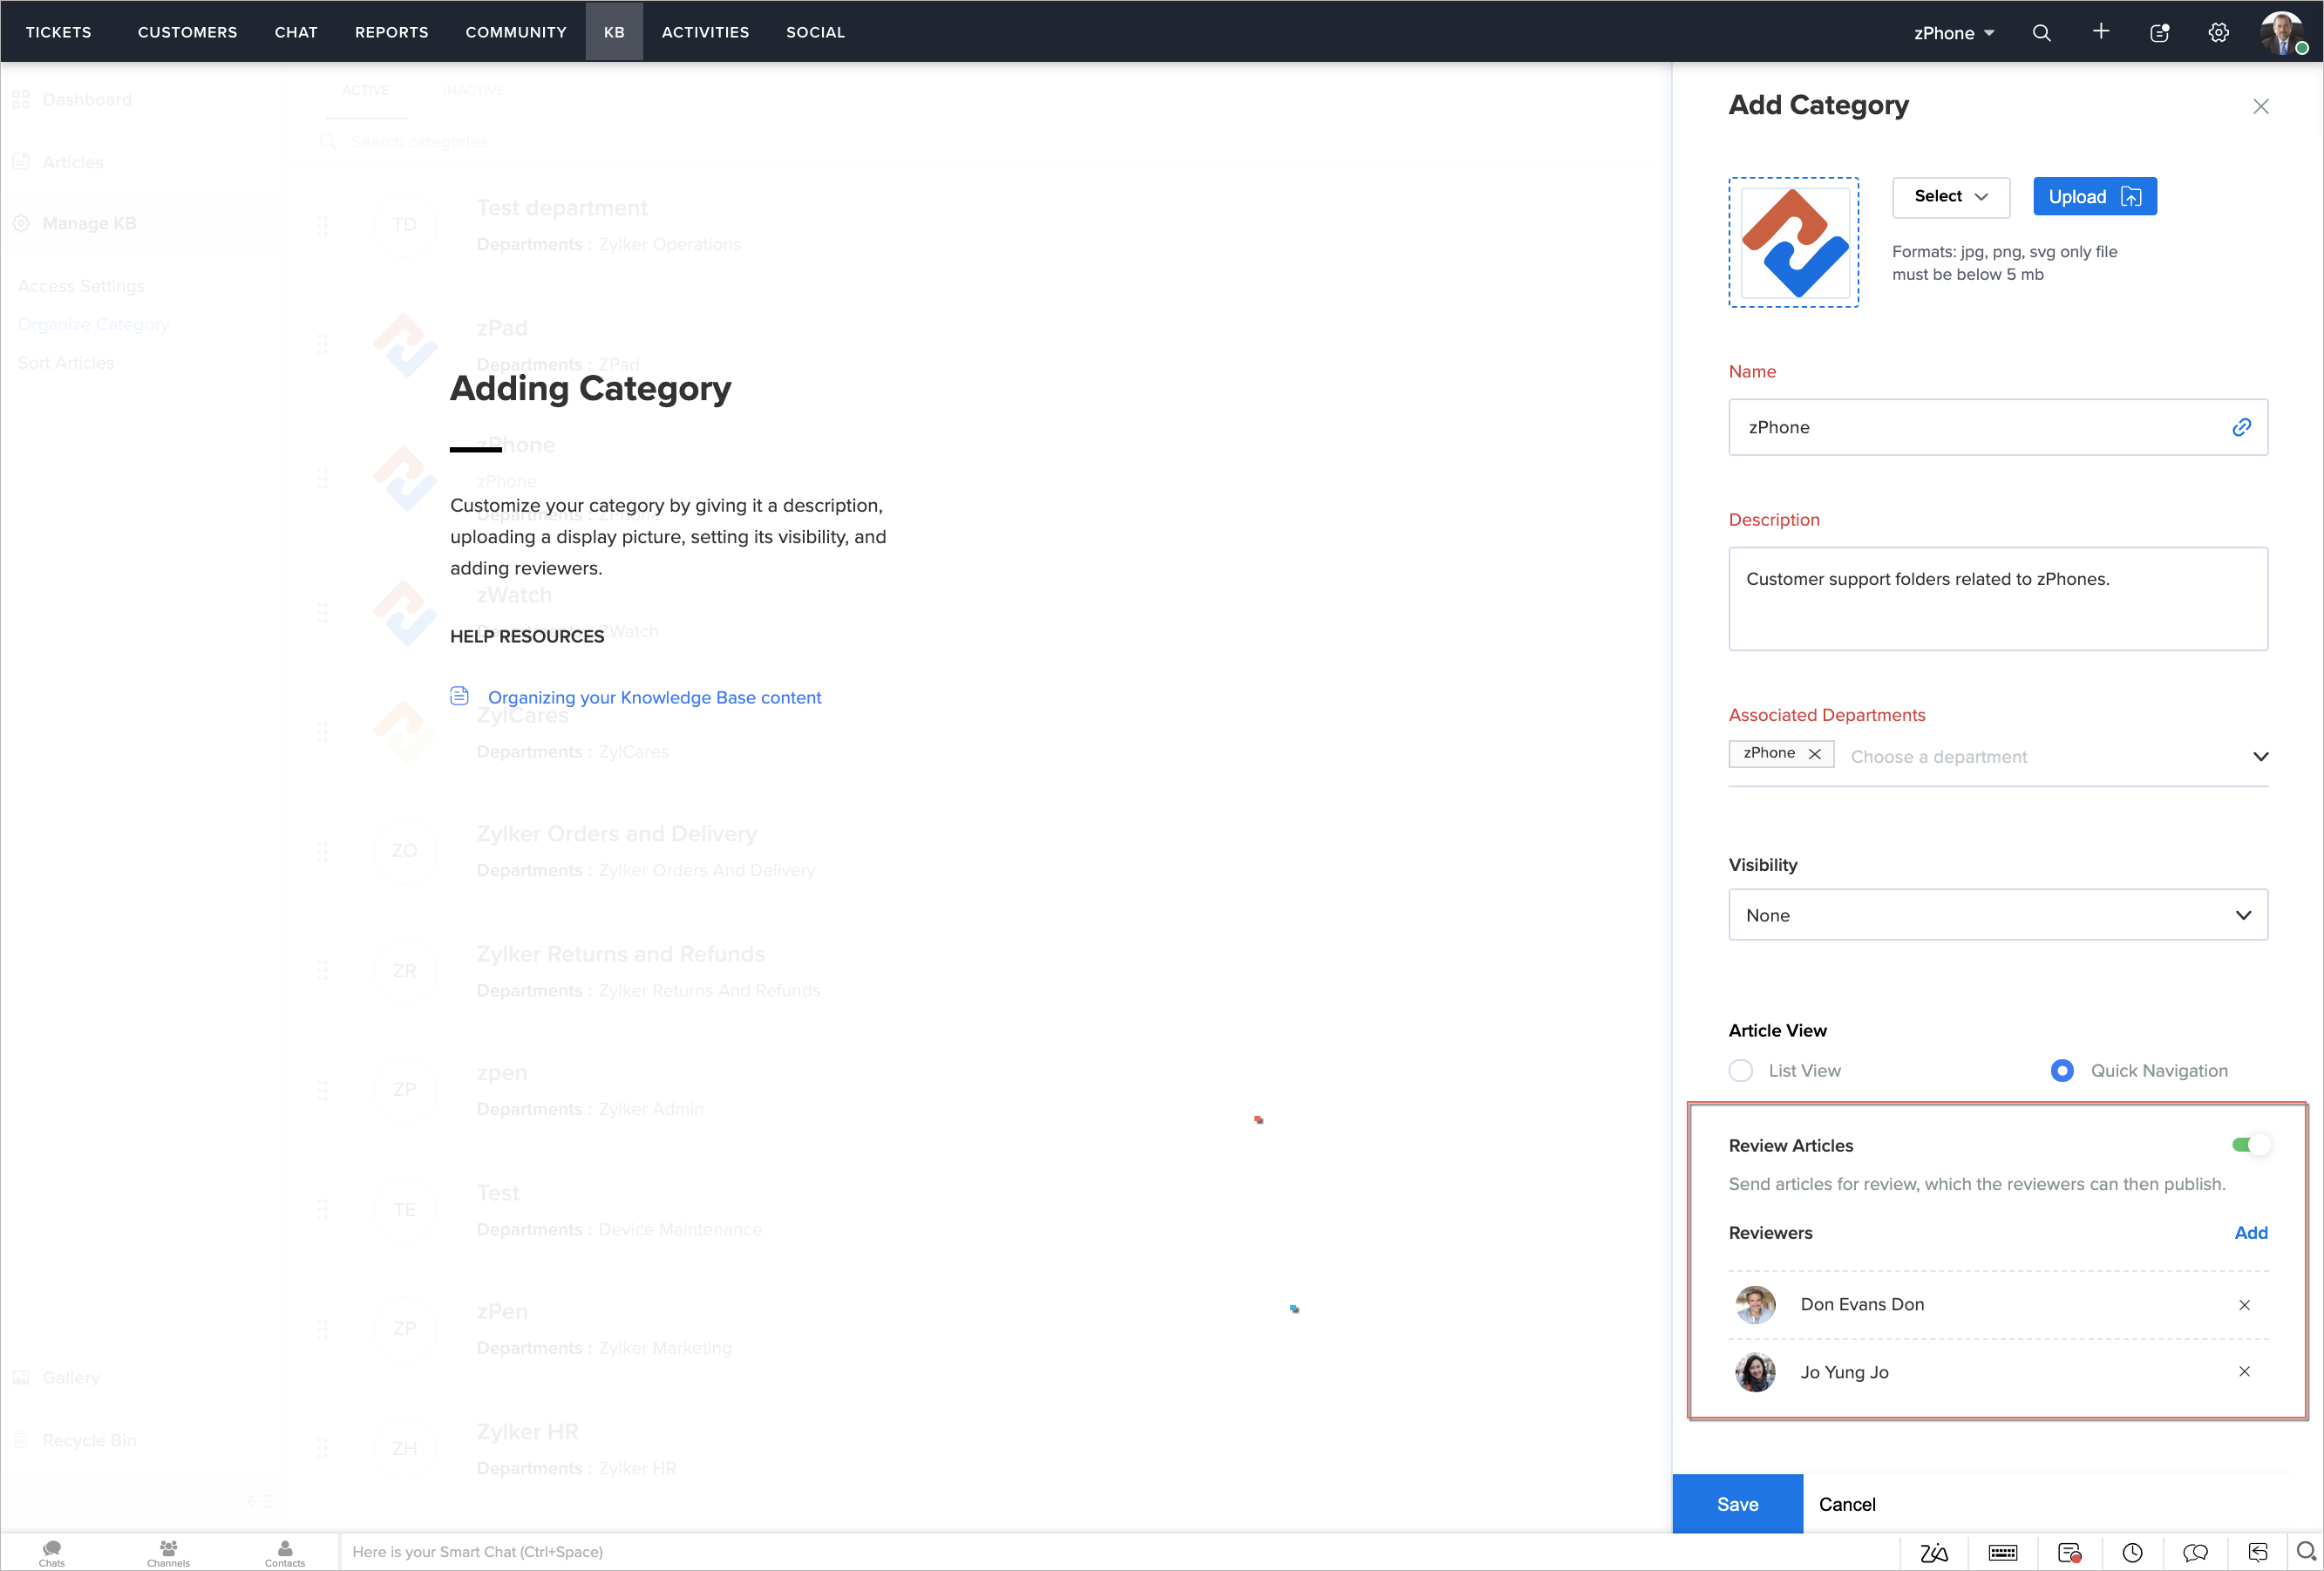The height and width of the screenshot is (1571, 2324).
Task: Click the recent history clock icon
Action: tap(2132, 1552)
